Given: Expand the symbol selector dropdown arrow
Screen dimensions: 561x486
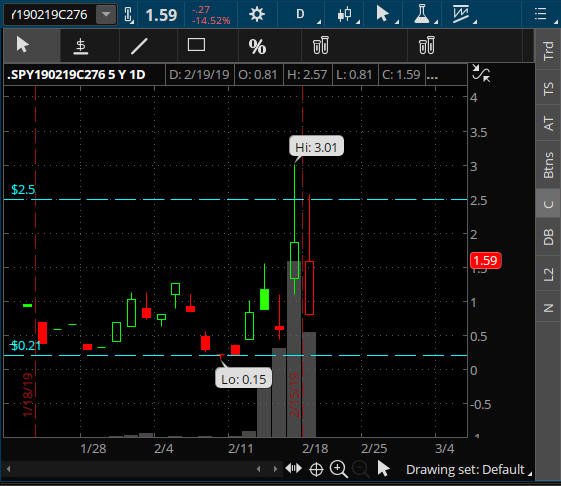Looking at the screenshot, I should (x=106, y=14).
